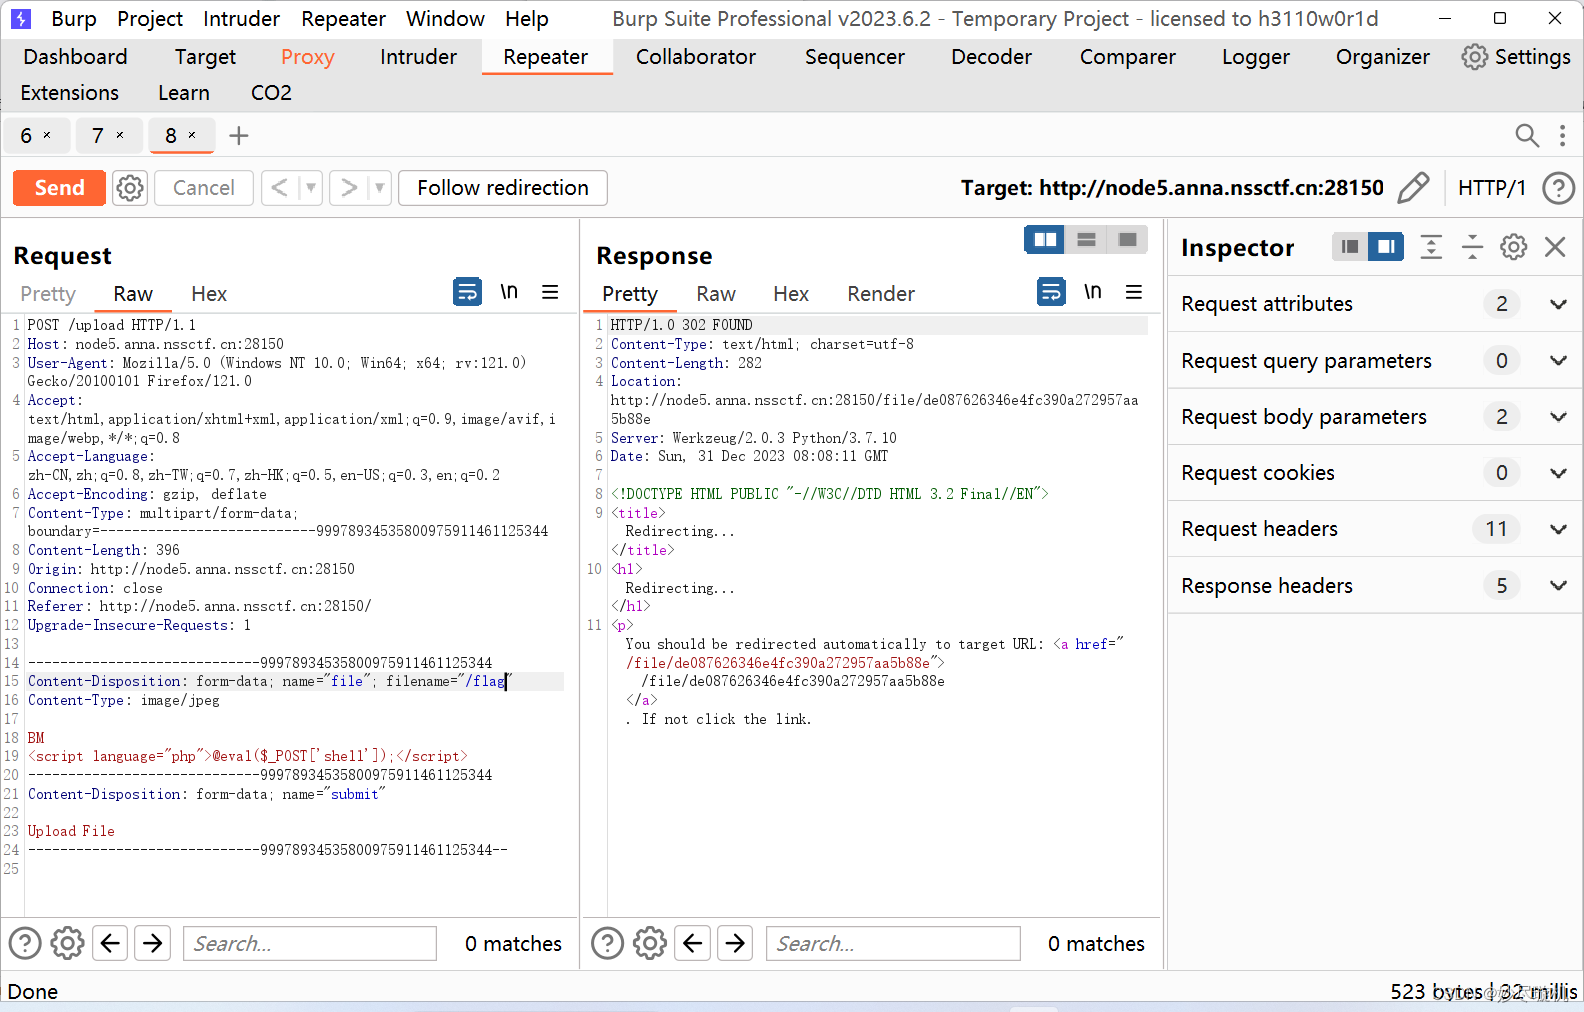Open Request panel hamburger menu
The image size is (1584, 1012).
tap(550, 292)
